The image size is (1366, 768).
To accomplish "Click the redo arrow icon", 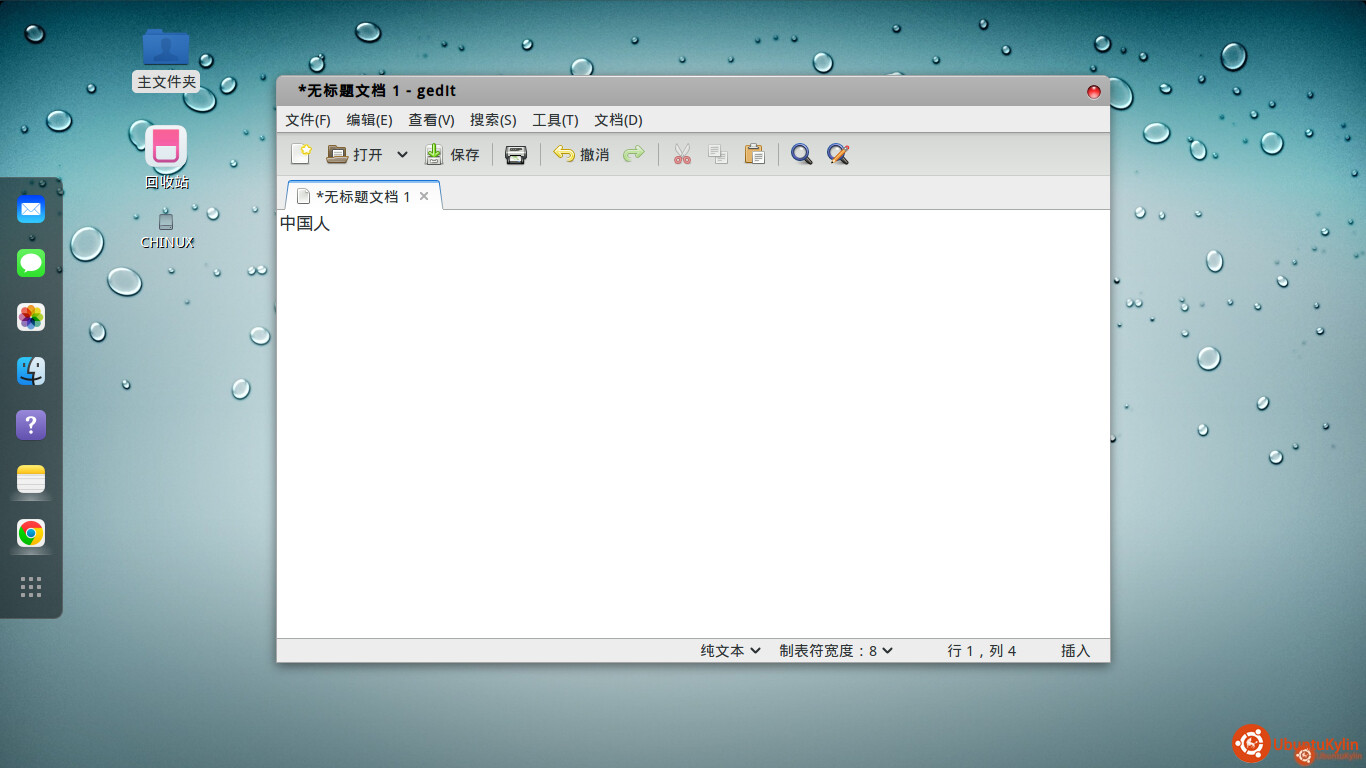I will (634, 154).
